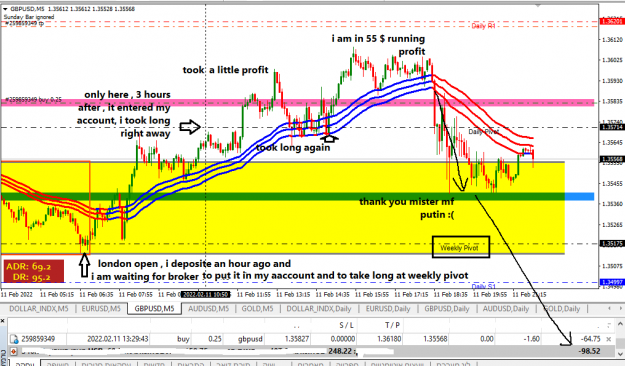The height and width of the screenshot is (366, 625).
Task: Switch to the EURUSD,M5 chart tab
Action: pyautogui.click(x=101, y=309)
